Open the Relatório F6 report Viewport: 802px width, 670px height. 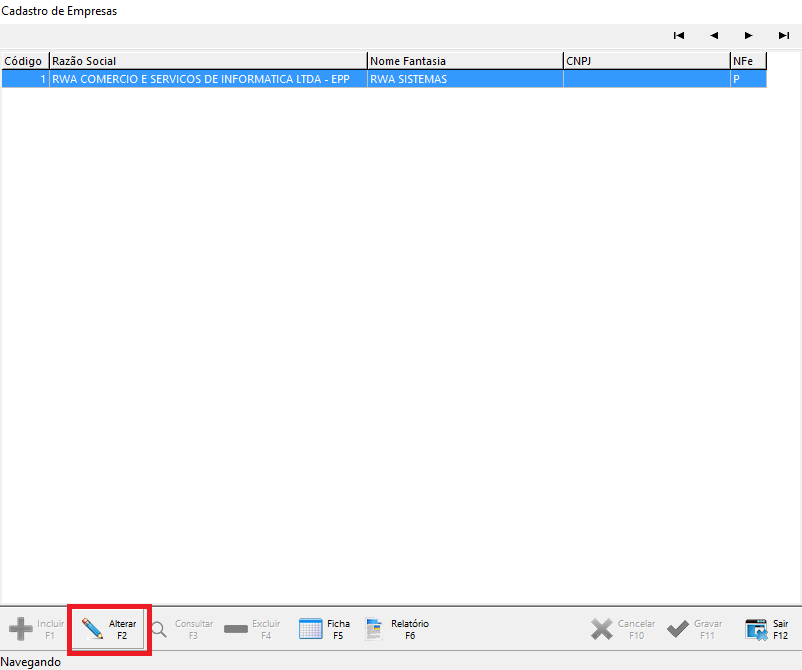(x=397, y=629)
